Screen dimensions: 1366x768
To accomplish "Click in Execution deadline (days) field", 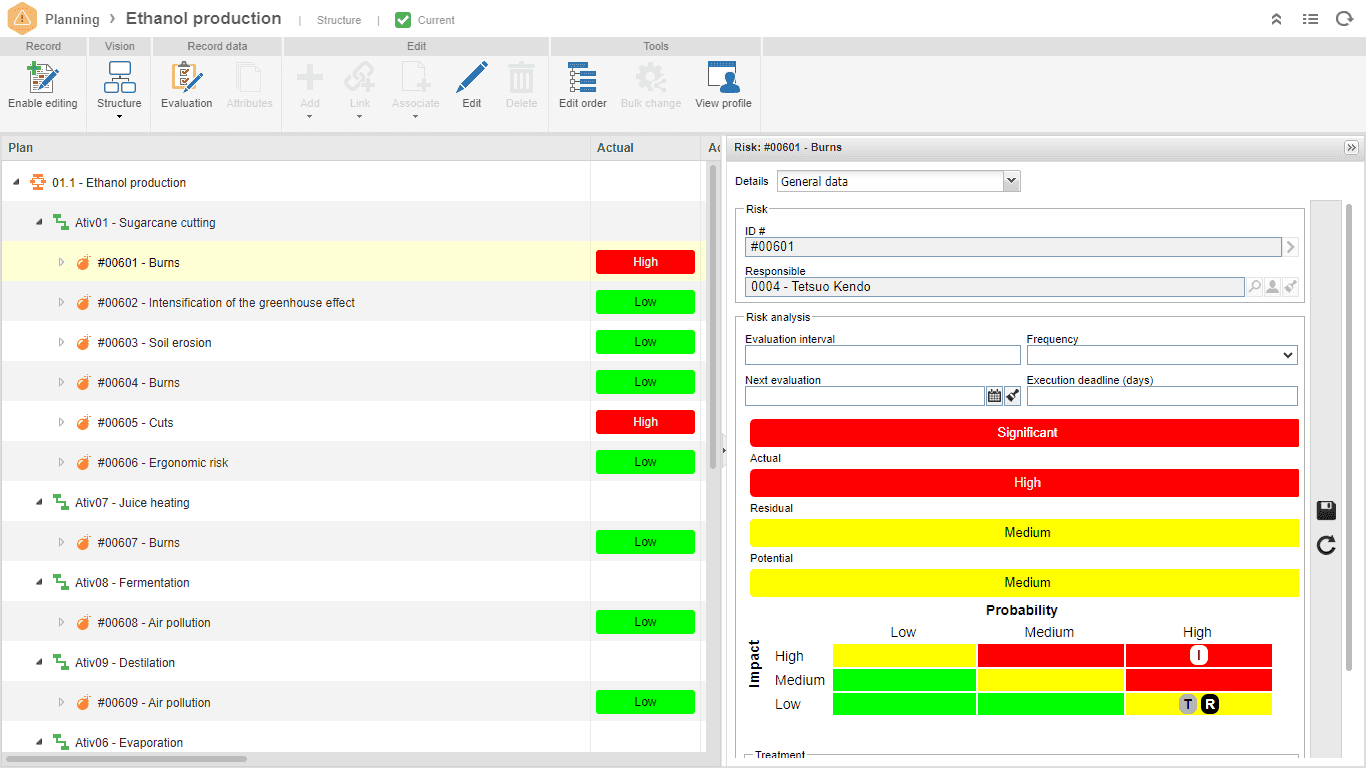I will 1162,396.
